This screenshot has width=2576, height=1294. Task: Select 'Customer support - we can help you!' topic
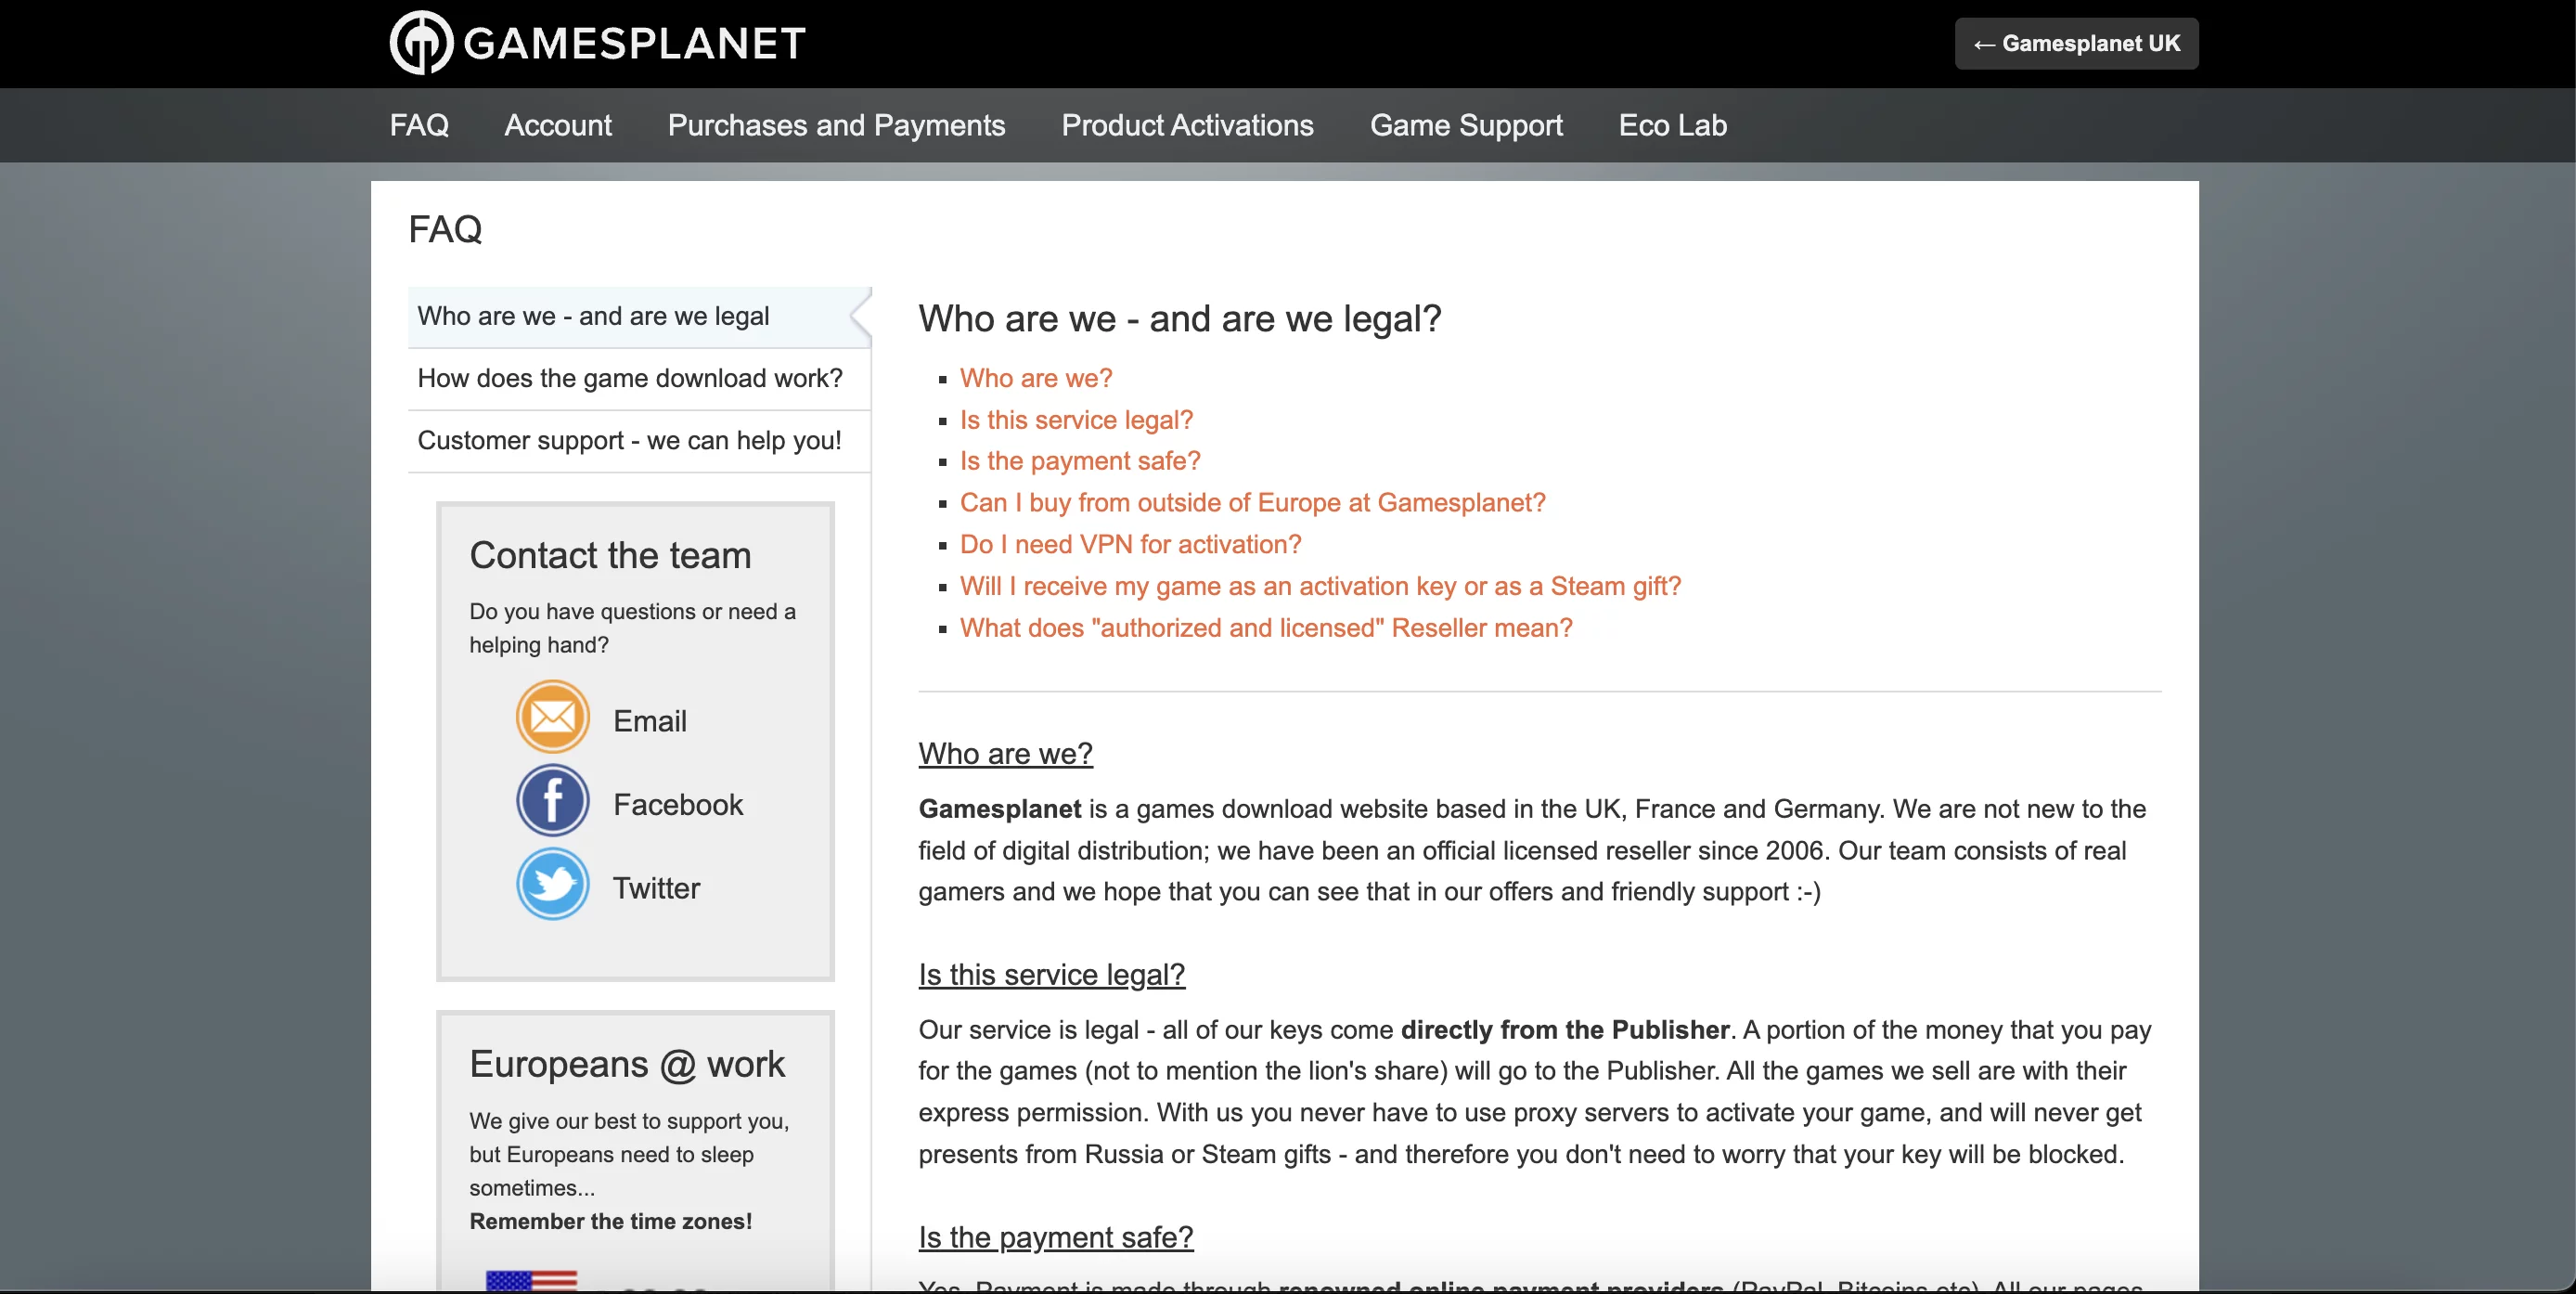tap(629, 441)
